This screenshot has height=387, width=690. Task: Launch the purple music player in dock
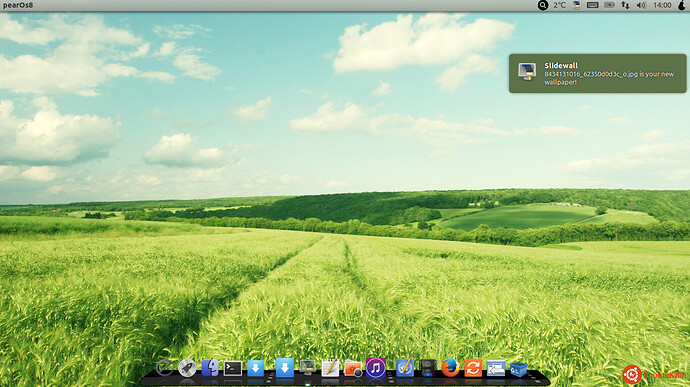click(x=375, y=368)
